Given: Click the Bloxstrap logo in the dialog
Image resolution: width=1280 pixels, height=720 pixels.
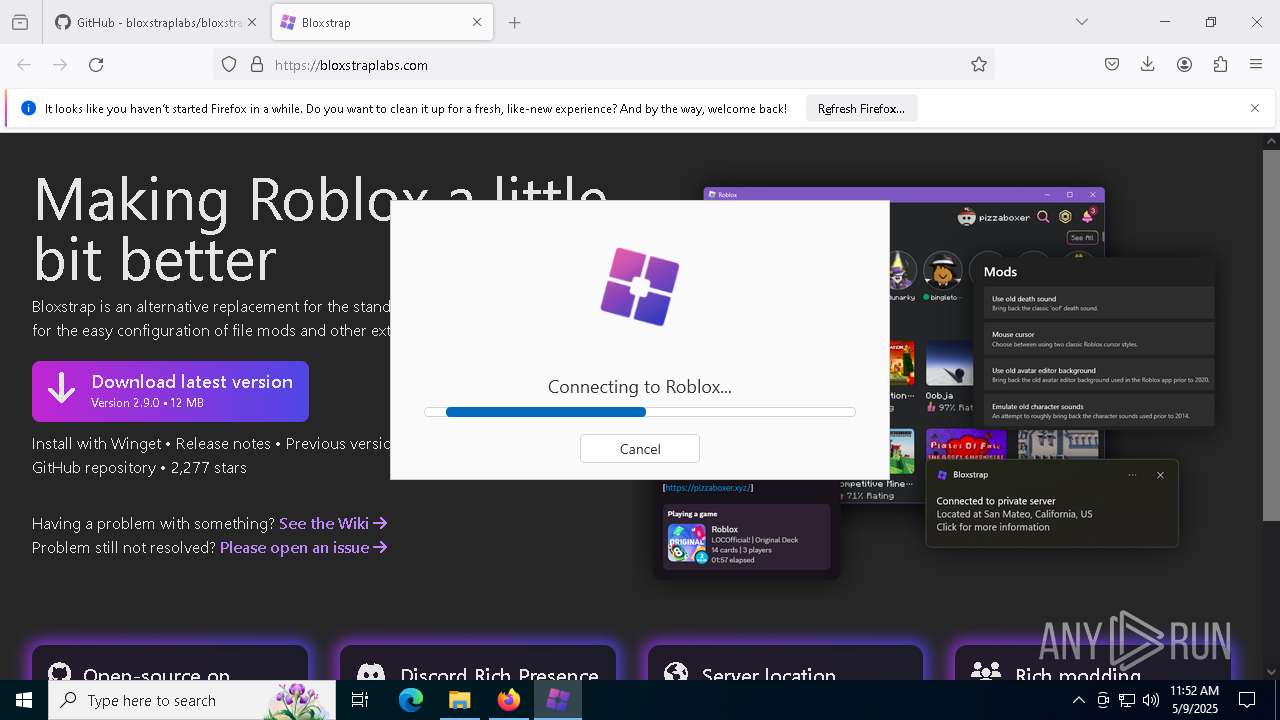Looking at the screenshot, I should 640,287.
